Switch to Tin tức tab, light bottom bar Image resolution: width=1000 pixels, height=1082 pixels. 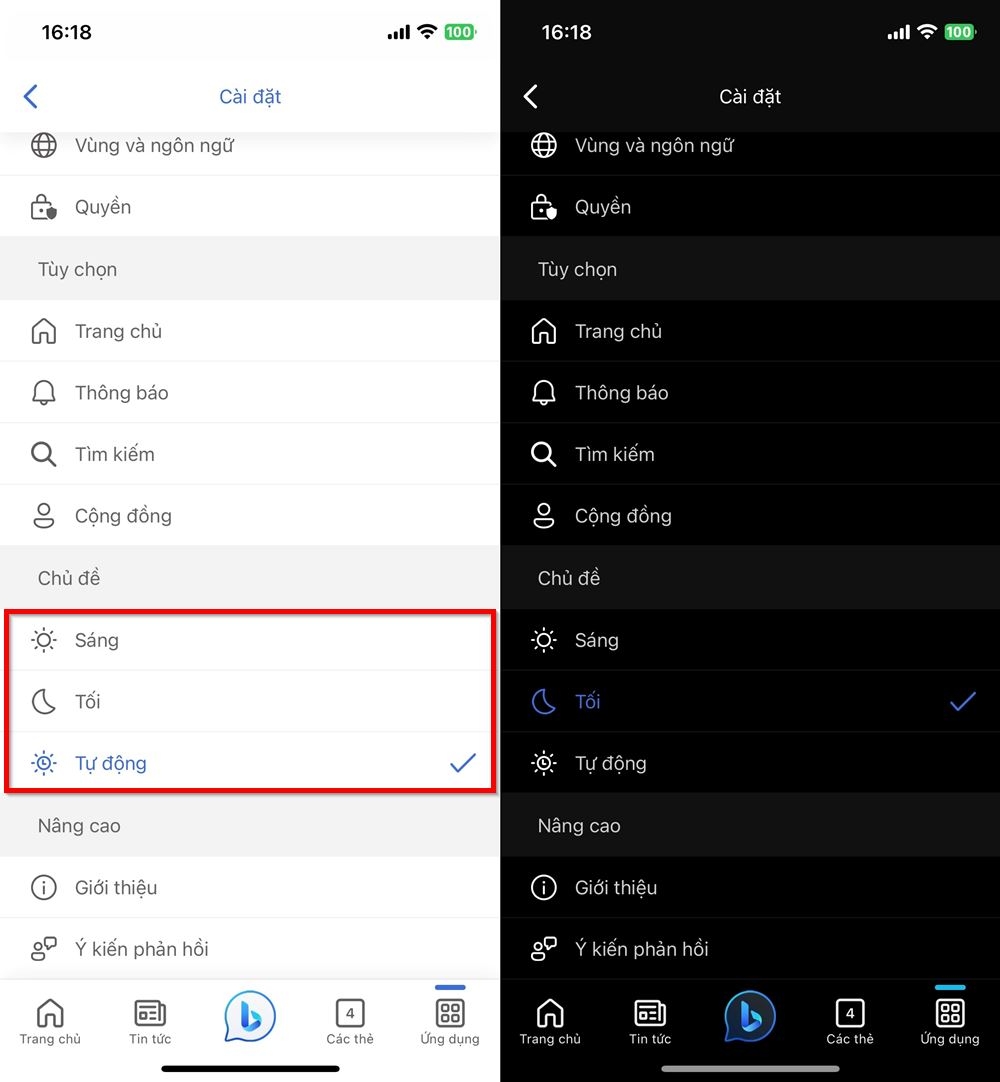[x=150, y=1022]
